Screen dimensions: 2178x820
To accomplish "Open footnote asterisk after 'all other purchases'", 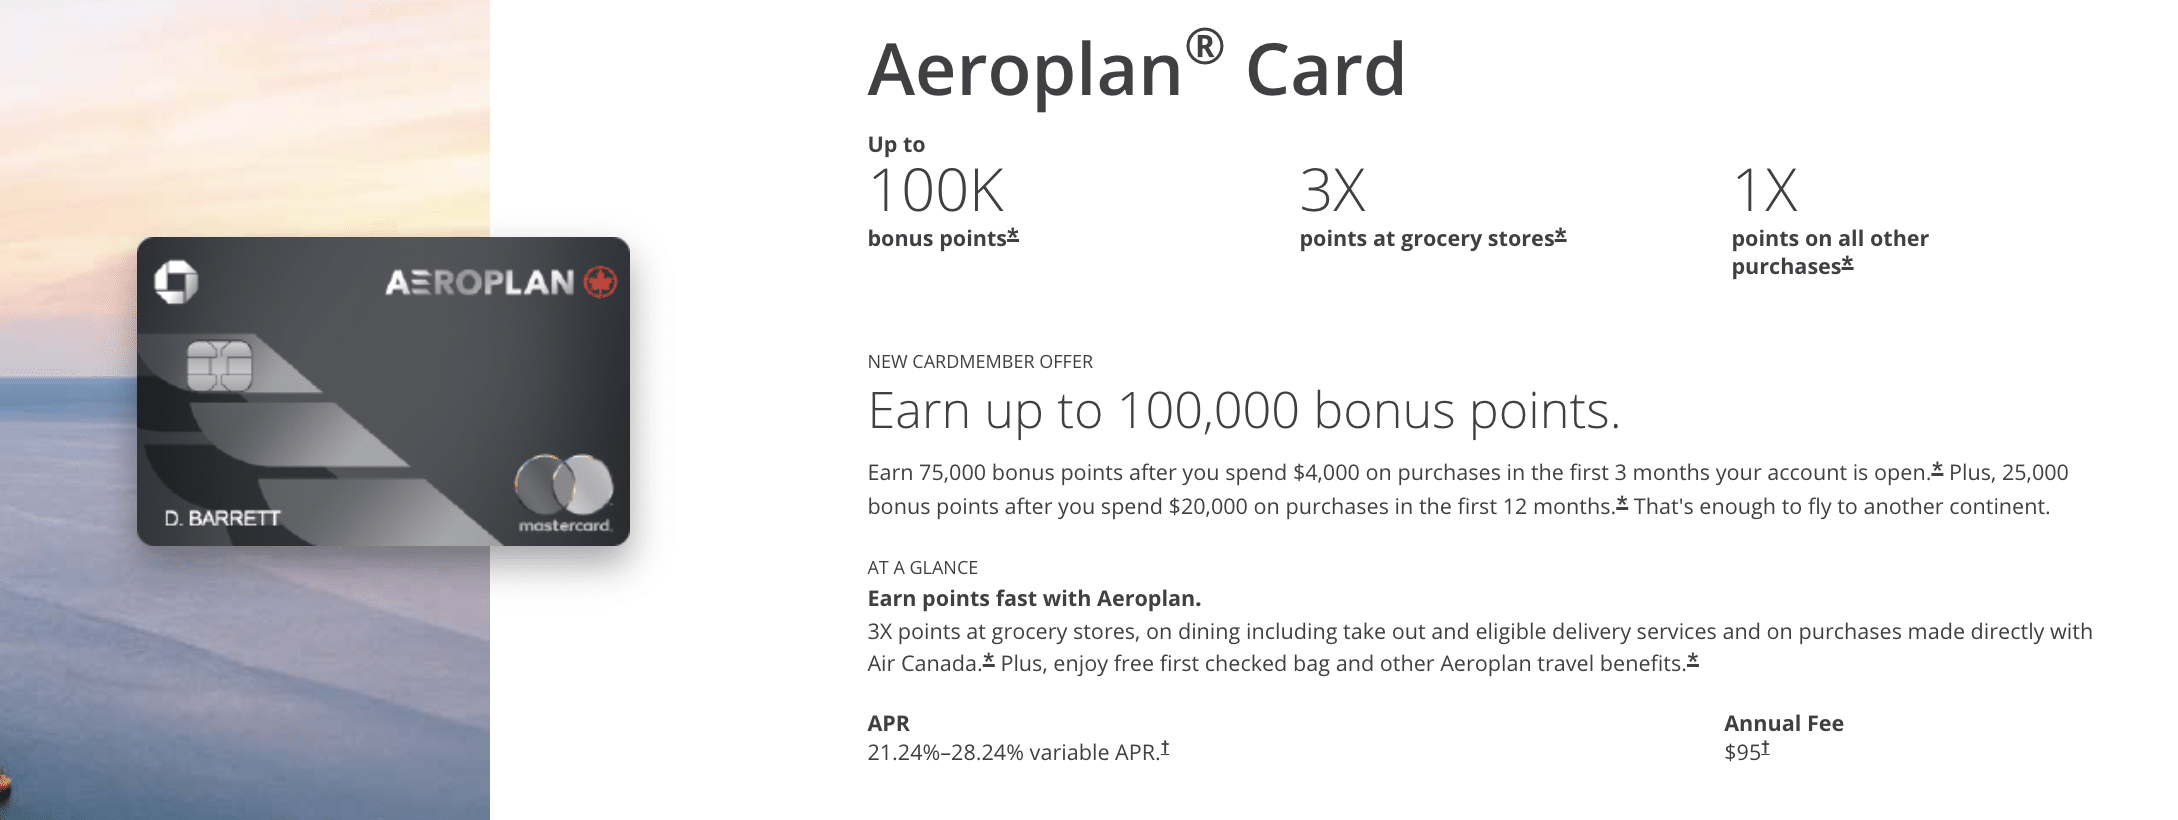I will click(1847, 264).
